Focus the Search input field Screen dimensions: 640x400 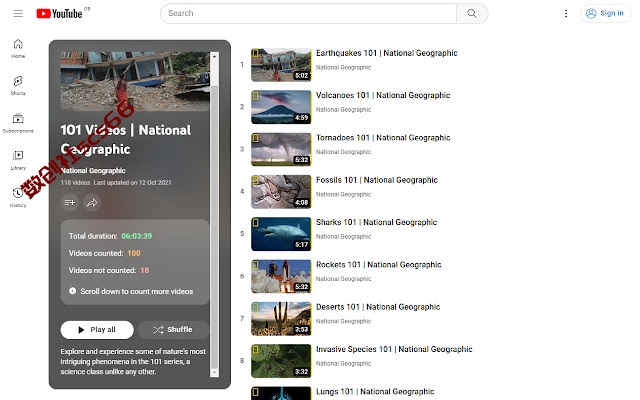[x=309, y=13]
